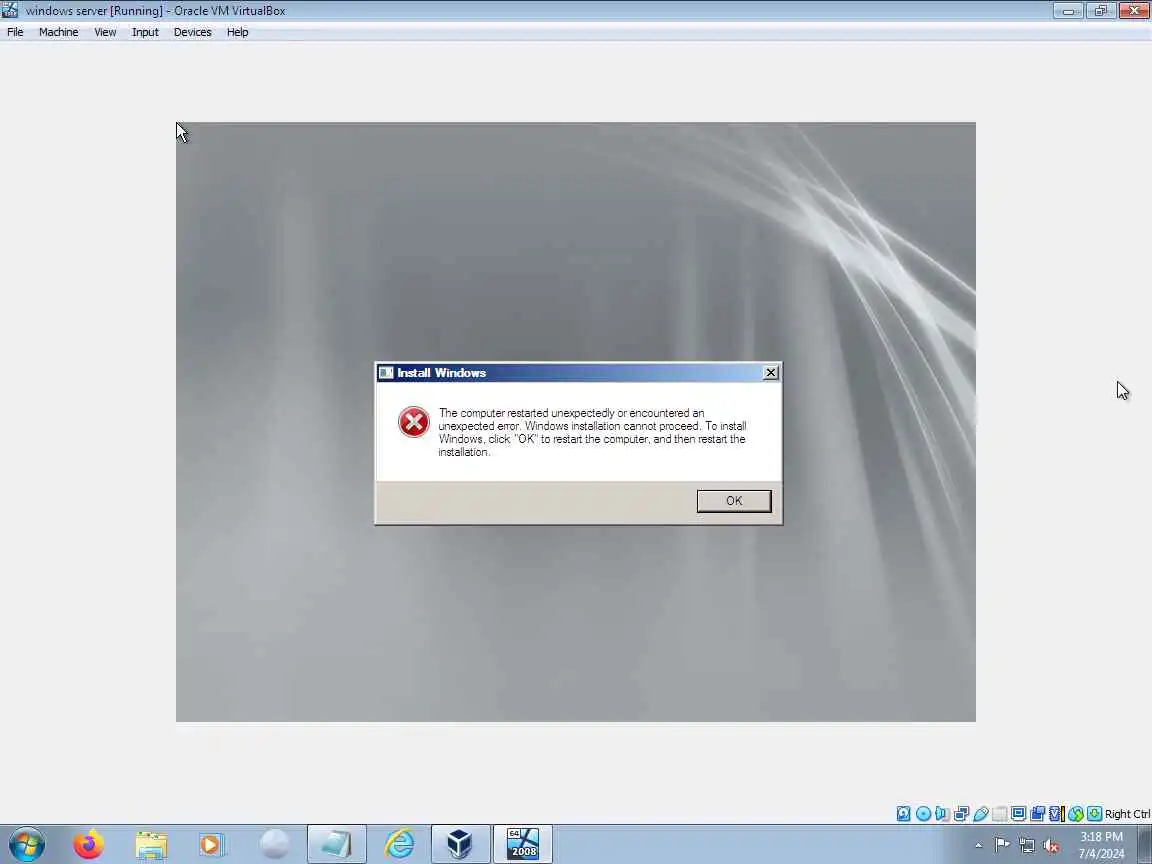Image resolution: width=1152 pixels, height=864 pixels.
Task: Click the audio status indicator icon
Action: (943, 813)
